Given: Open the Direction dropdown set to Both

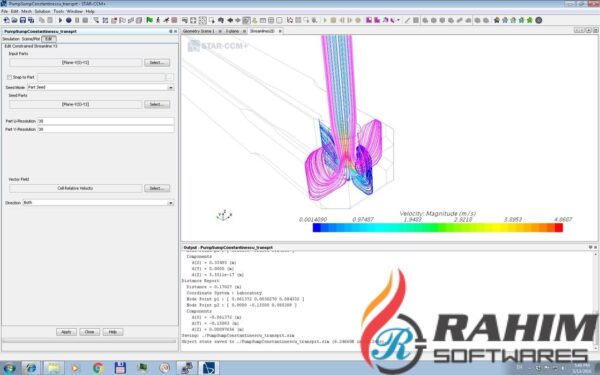Looking at the screenshot, I should (x=99, y=202).
